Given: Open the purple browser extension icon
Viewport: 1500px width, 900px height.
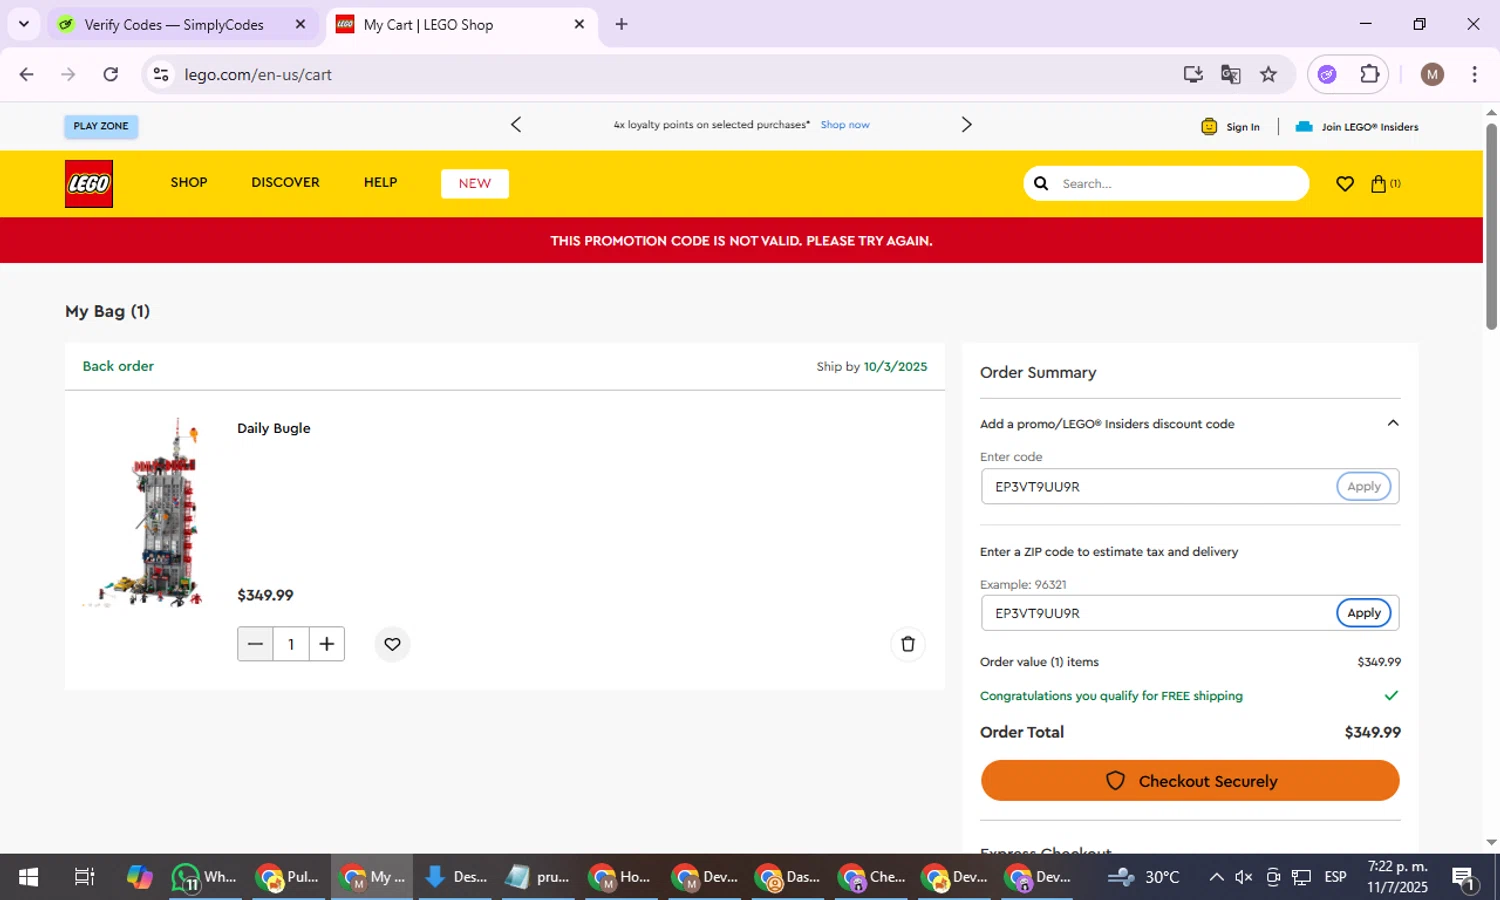Looking at the screenshot, I should click(x=1327, y=75).
